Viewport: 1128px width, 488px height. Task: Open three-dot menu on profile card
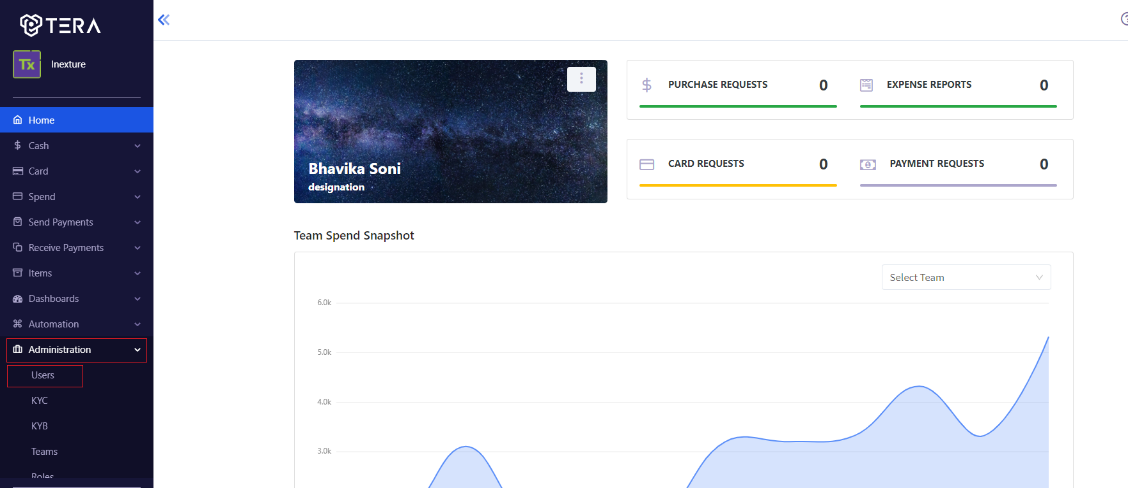click(x=581, y=79)
